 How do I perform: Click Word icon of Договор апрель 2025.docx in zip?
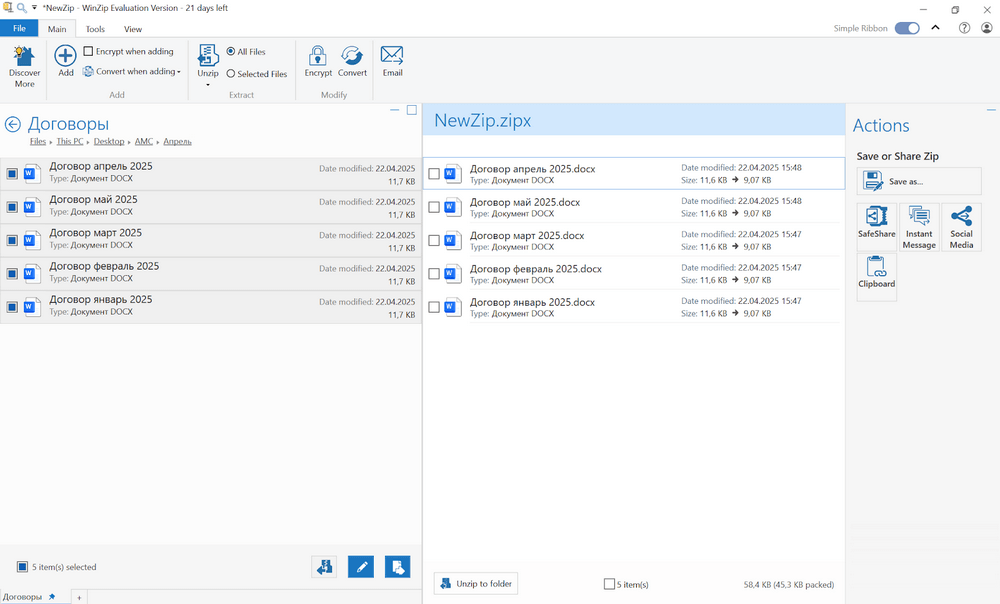click(453, 173)
